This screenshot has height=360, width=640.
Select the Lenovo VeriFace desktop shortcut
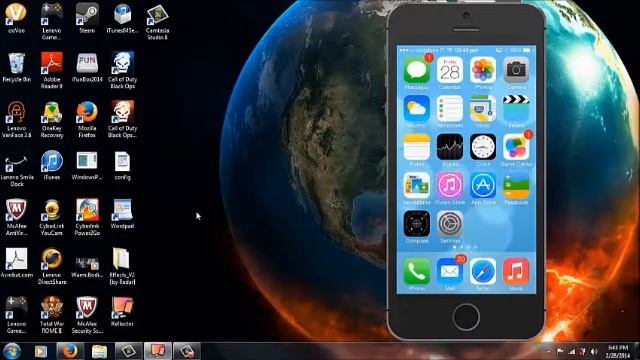pos(16,119)
